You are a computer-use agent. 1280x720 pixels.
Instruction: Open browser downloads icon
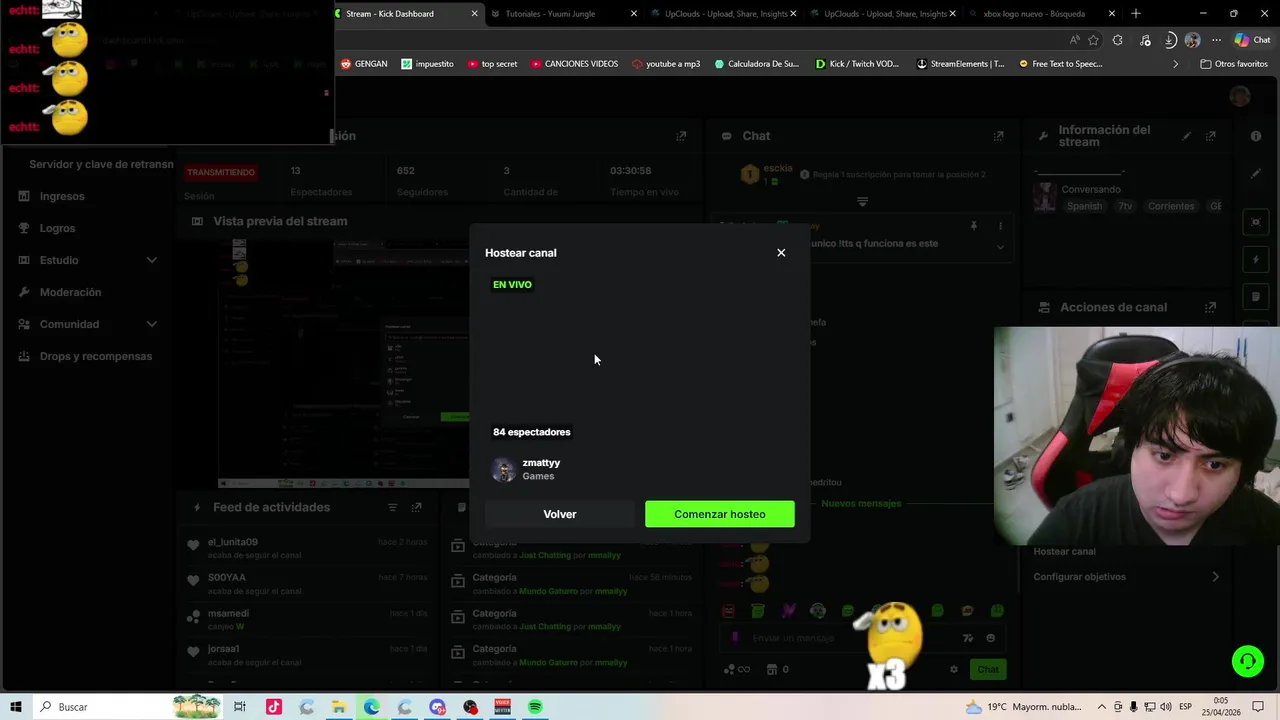(1170, 40)
